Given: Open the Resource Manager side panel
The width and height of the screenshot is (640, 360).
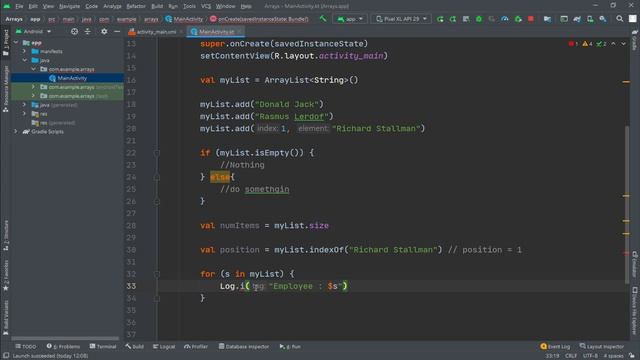Looking at the screenshot, I should click(6, 89).
